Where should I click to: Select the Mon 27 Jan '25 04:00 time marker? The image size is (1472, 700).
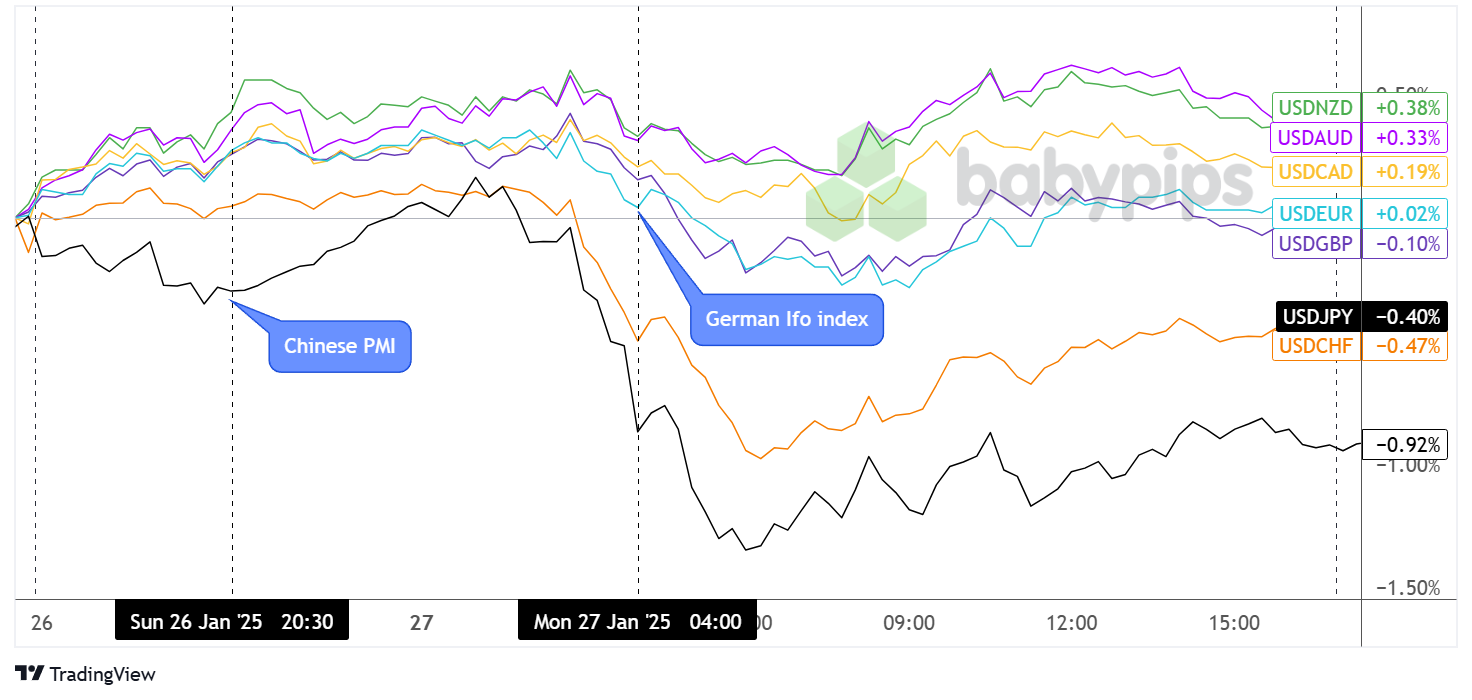point(637,622)
